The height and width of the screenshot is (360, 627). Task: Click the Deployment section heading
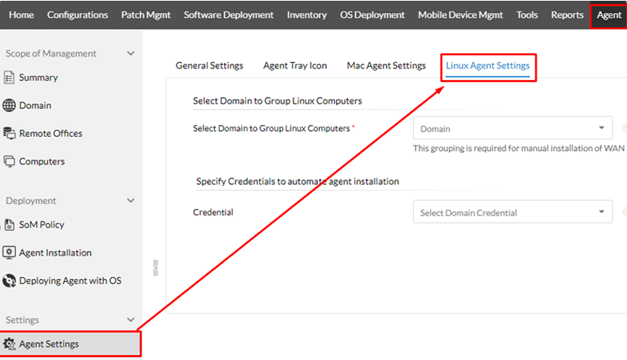[x=31, y=201]
